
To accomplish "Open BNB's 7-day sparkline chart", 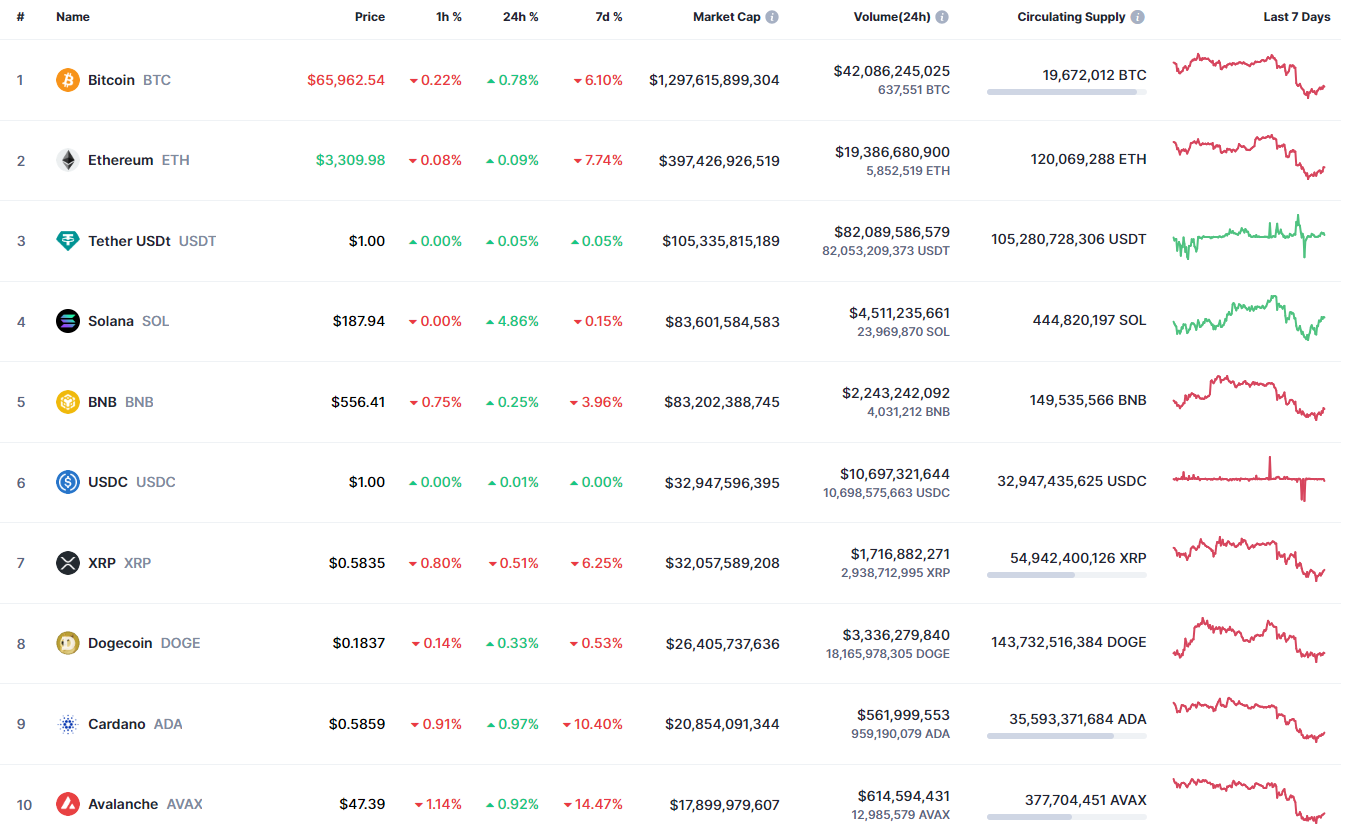I will 1249,398.
